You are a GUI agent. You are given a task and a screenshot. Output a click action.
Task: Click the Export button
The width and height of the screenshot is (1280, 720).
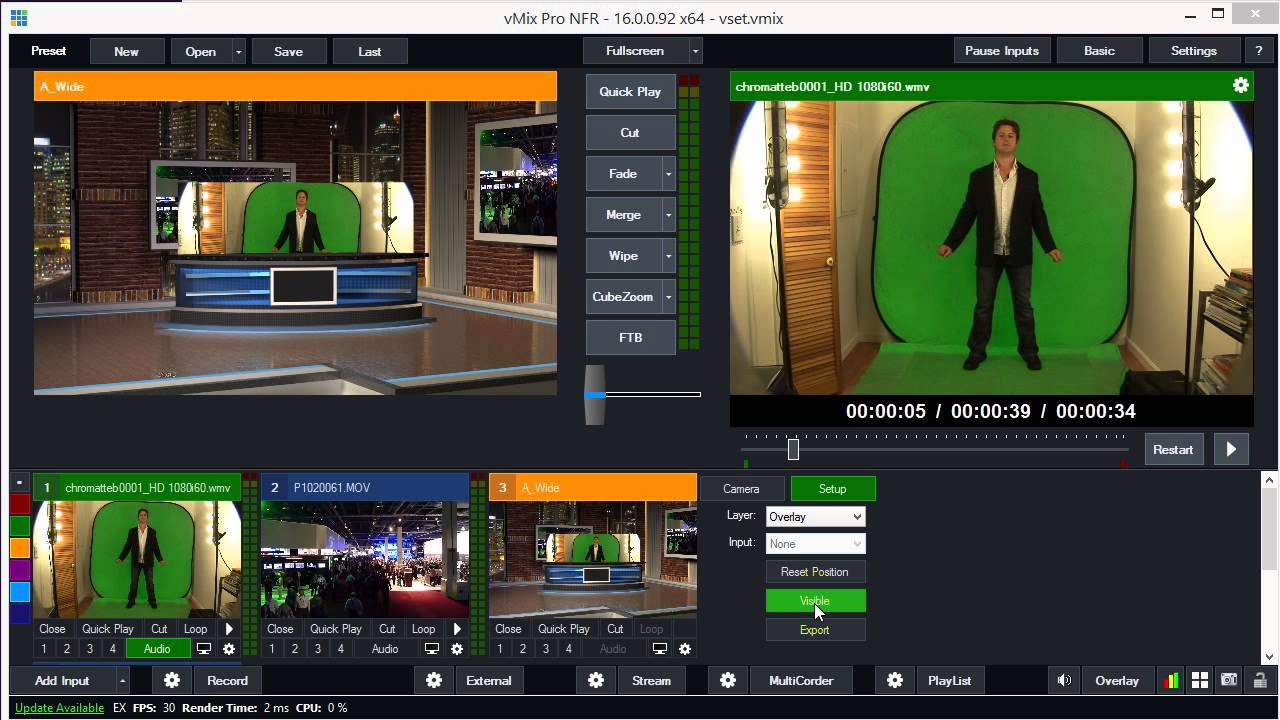coord(815,630)
